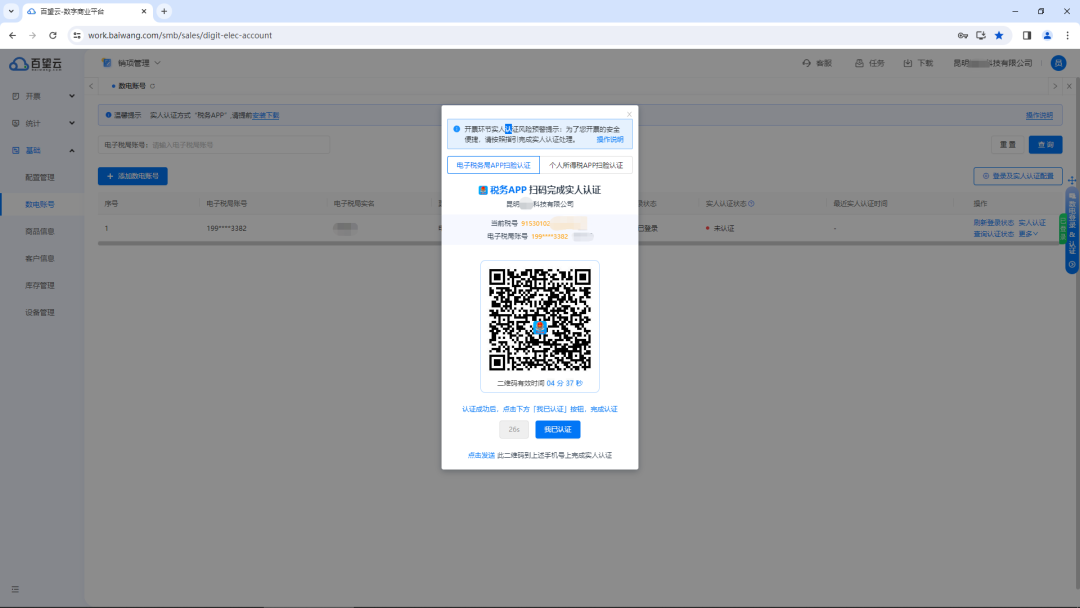Expand the 开票 sidebar menu
Viewport: 1080px width, 608px height.
(x=42, y=96)
